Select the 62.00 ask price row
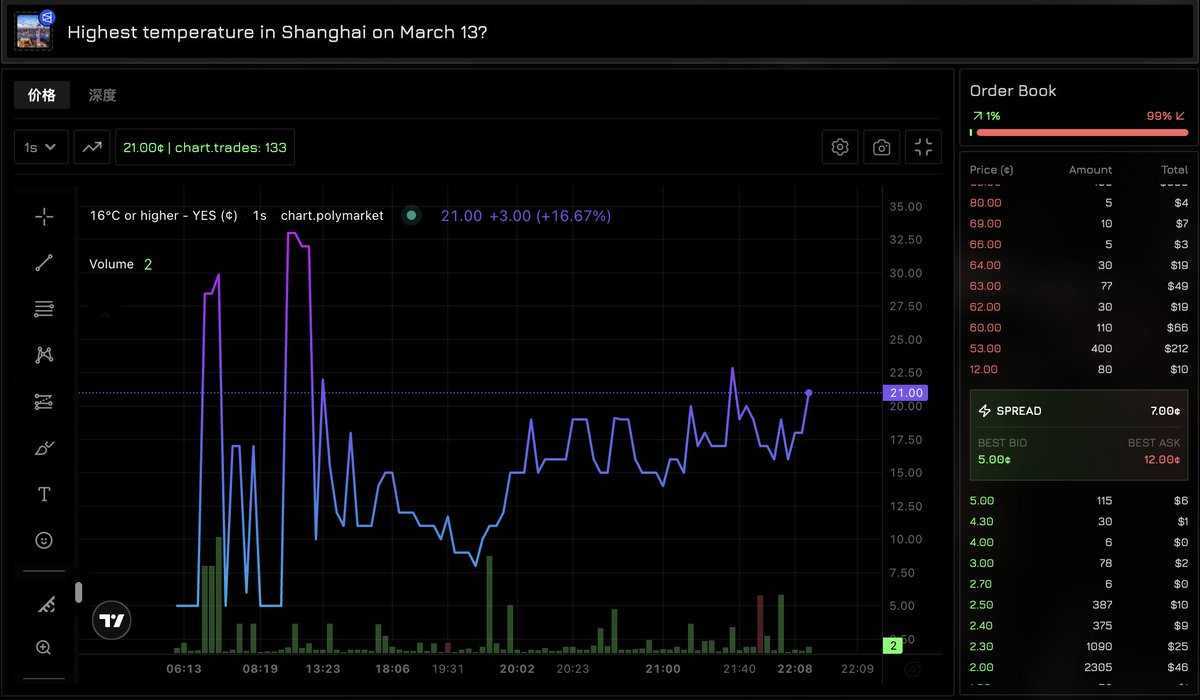The image size is (1200, 700). coord(1079,307)
